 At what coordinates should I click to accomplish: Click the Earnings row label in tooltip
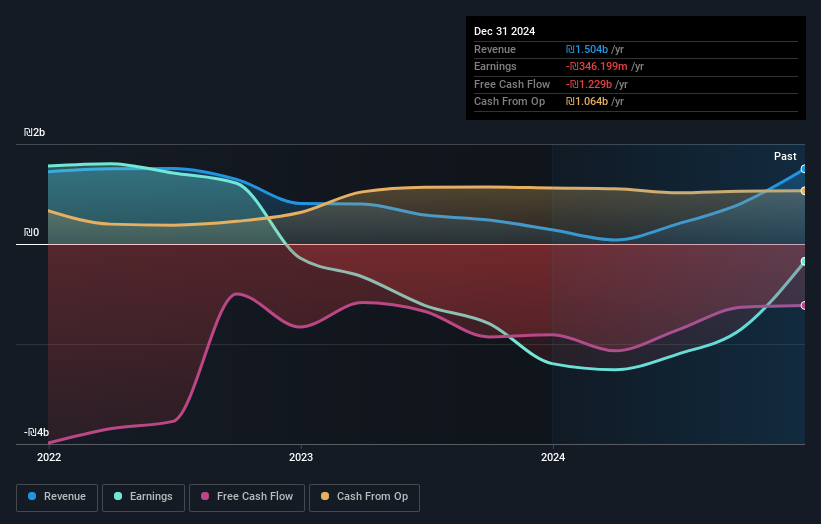[495, 66]
